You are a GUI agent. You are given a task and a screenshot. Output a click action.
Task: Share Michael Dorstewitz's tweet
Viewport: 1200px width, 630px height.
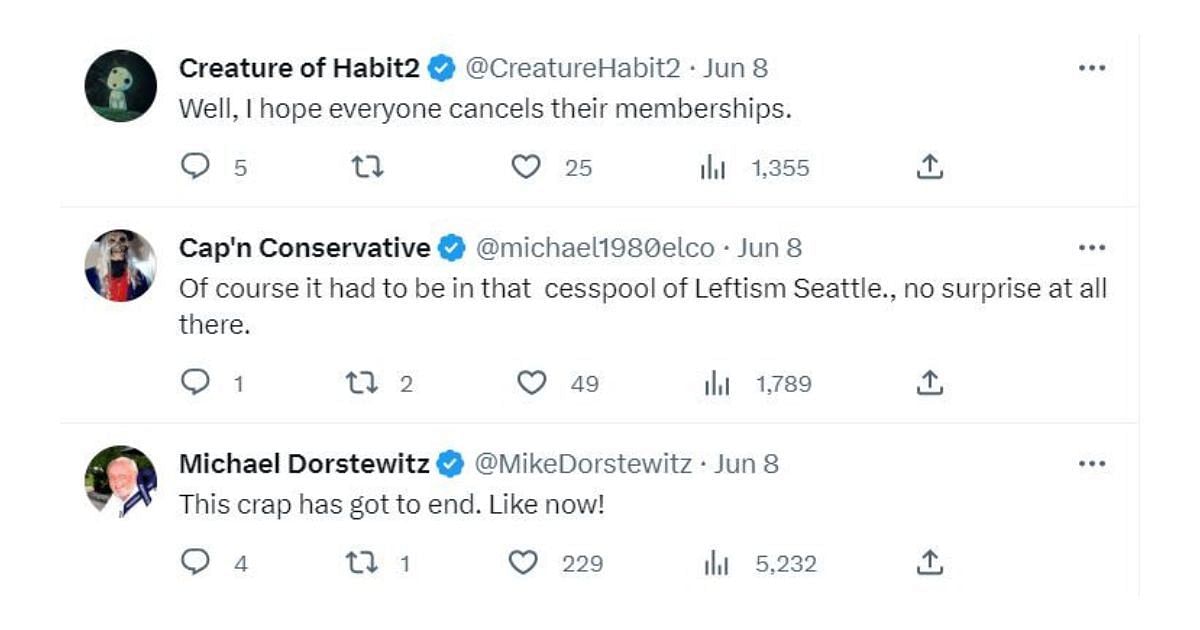tap(930, 562)
